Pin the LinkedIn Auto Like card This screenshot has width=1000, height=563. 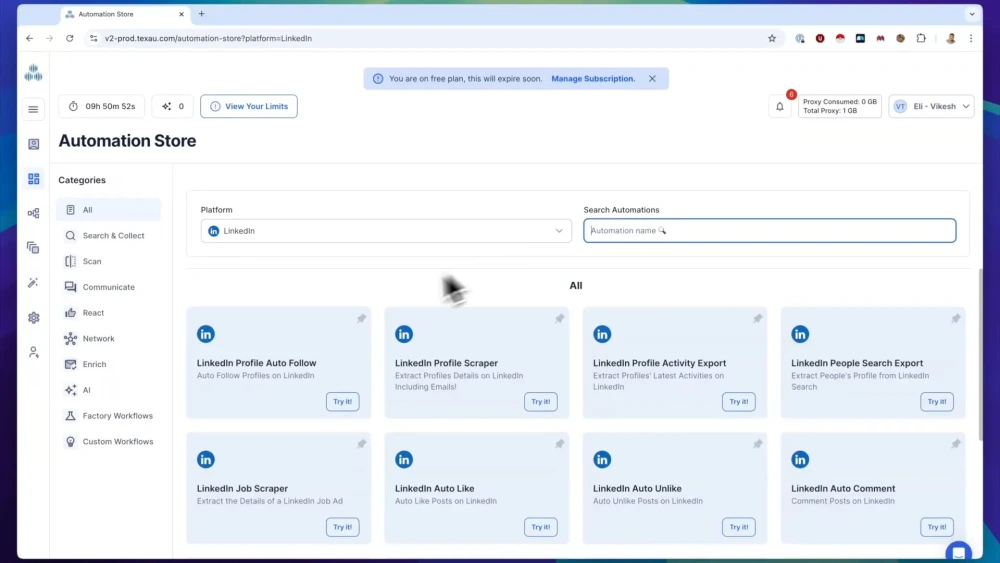pyautogui.click(x=559, y=444)
